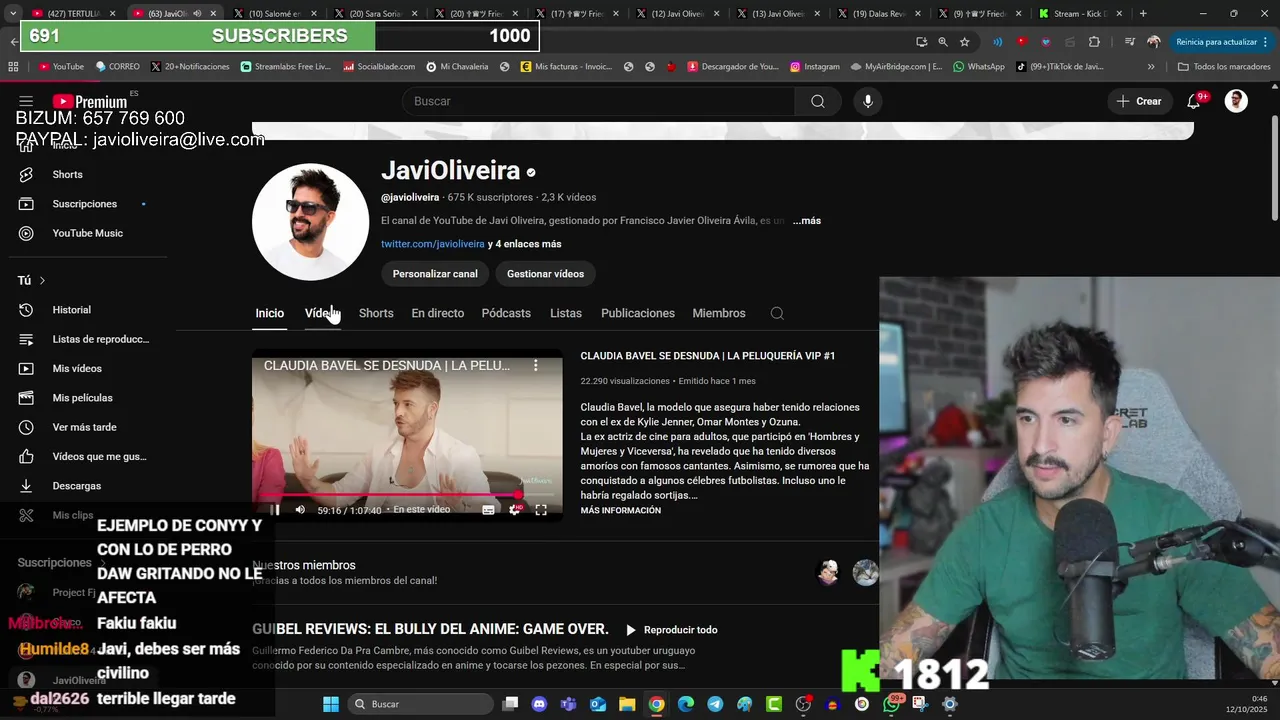The width and height of the screenshot is (1280, 720).
Task: Switch to the Listas tab
Action: pyautogui.click(x=566, y=313)
